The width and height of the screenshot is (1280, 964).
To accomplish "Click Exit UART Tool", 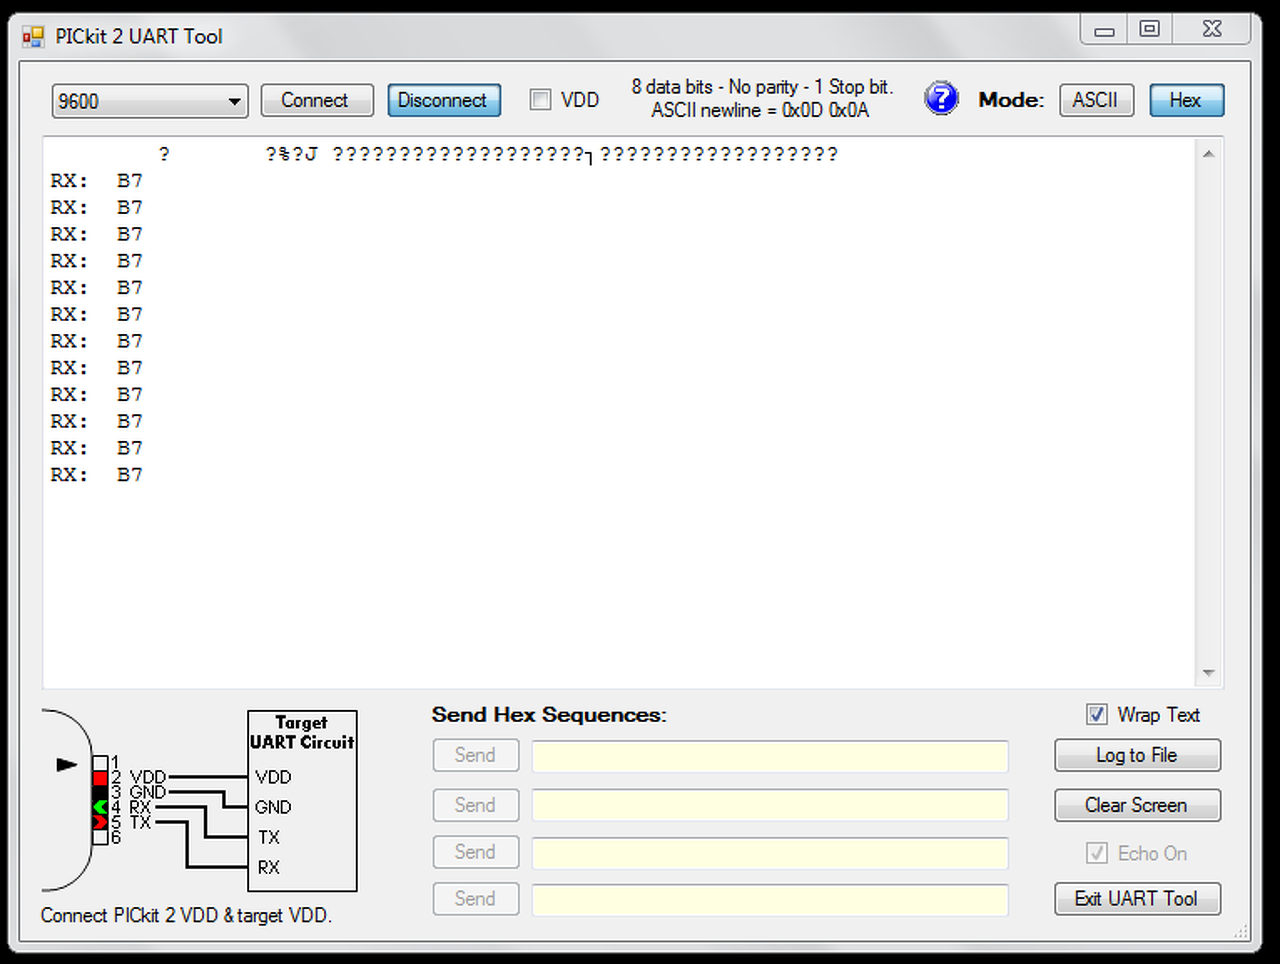I will coord(1137,899).
